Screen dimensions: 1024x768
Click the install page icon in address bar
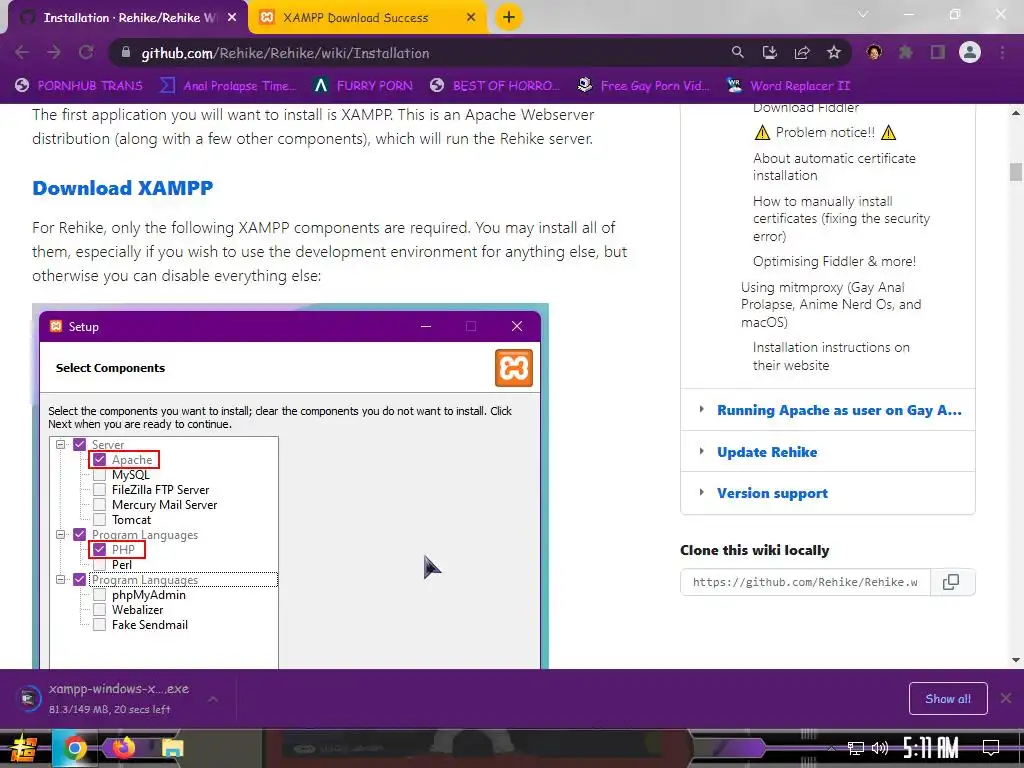tap(770, 52)
